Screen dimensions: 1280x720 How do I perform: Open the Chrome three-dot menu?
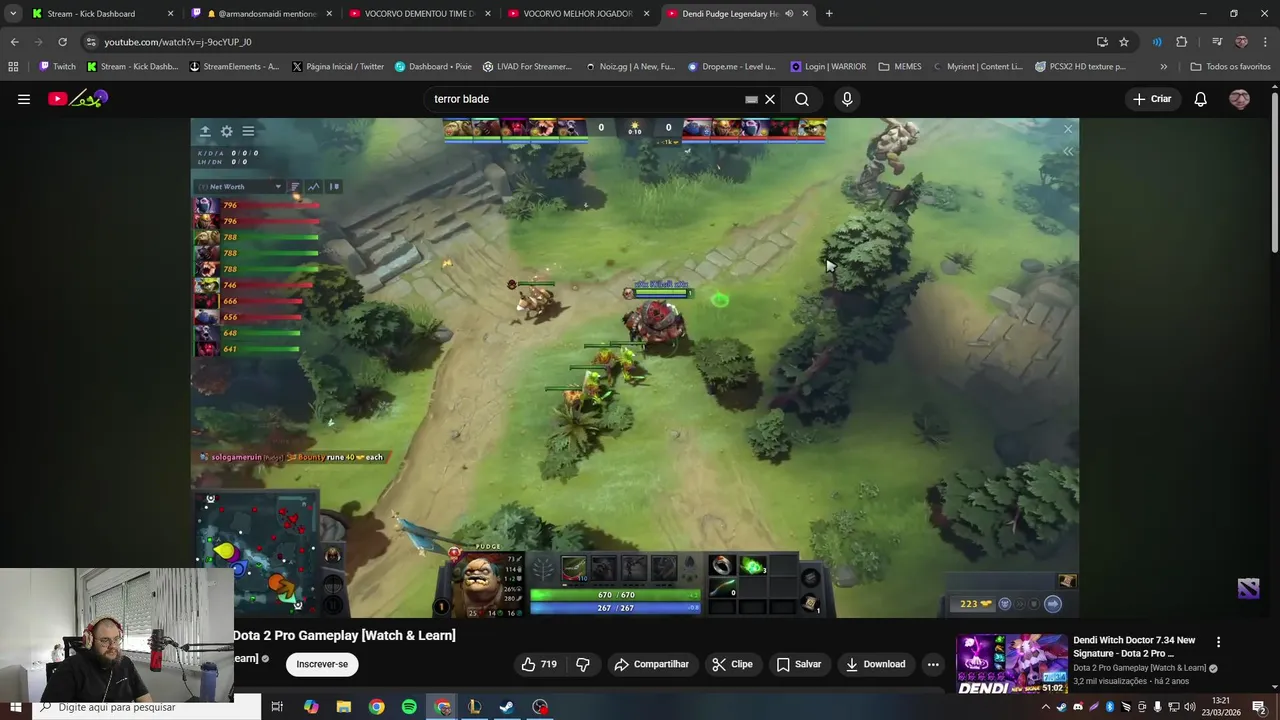[x=1265, y=42]
